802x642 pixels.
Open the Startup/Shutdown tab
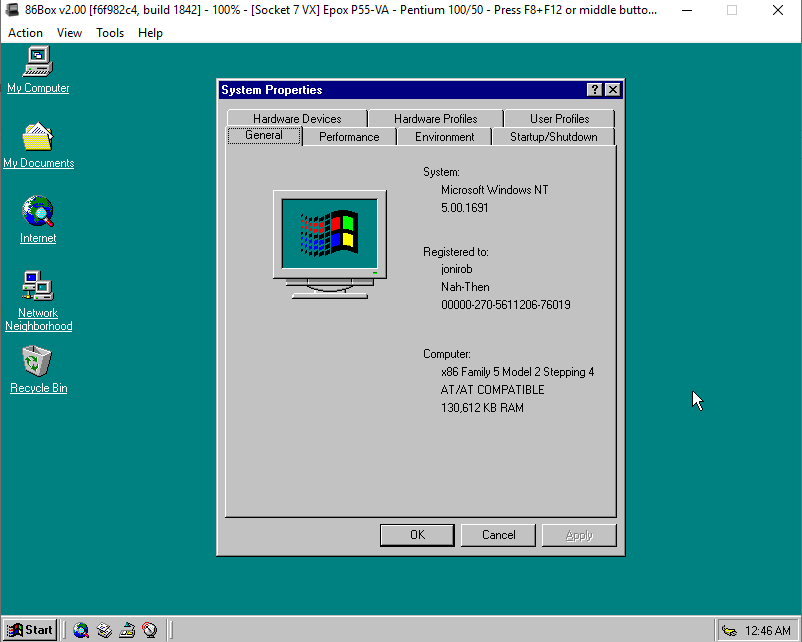pos(553,137)
